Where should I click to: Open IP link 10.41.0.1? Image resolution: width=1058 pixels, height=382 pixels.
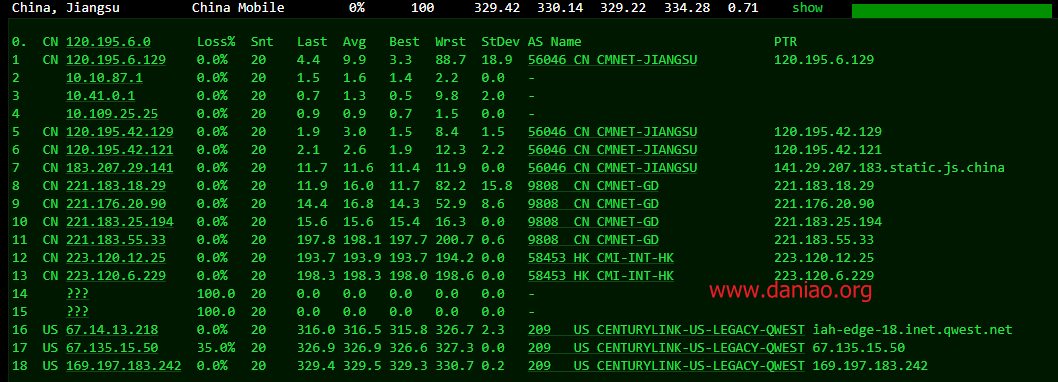101,96
